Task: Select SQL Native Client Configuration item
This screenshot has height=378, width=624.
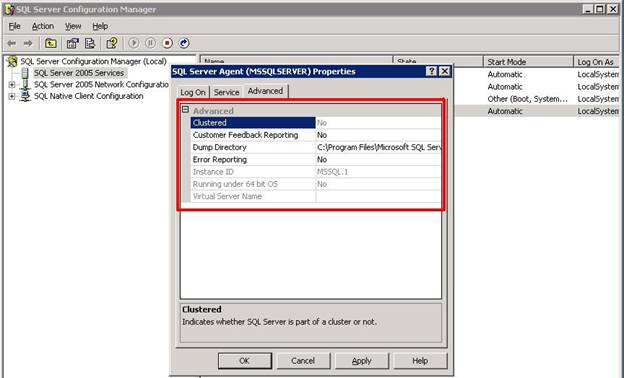Action: [x=88, y=96]
